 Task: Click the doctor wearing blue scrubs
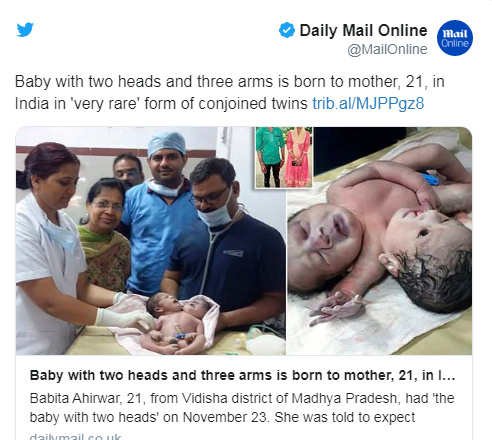160,213
